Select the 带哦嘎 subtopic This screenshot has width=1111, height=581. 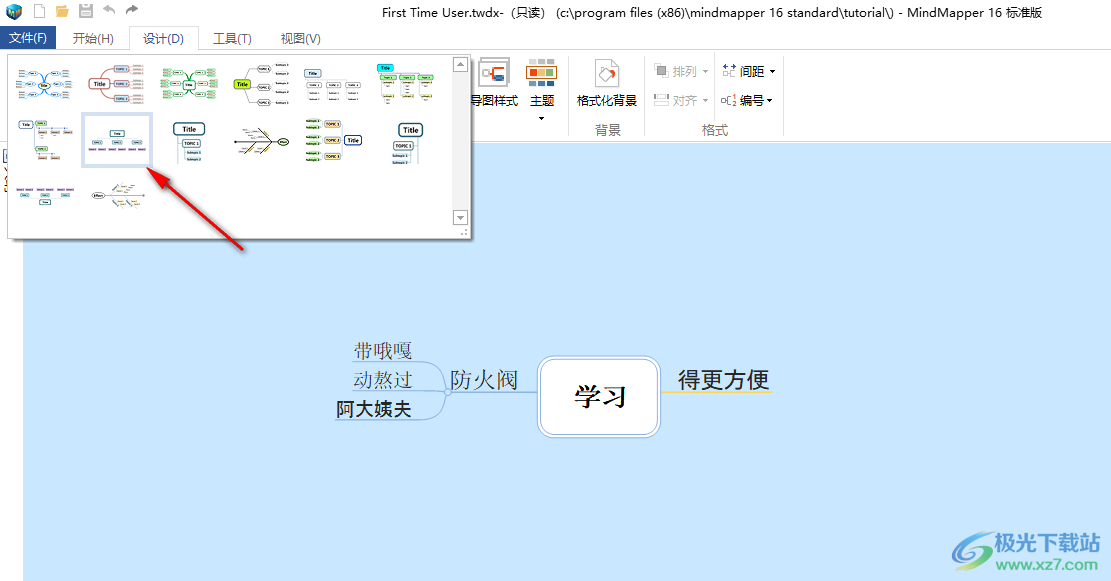pyautogui.click(x=383, y=351)
